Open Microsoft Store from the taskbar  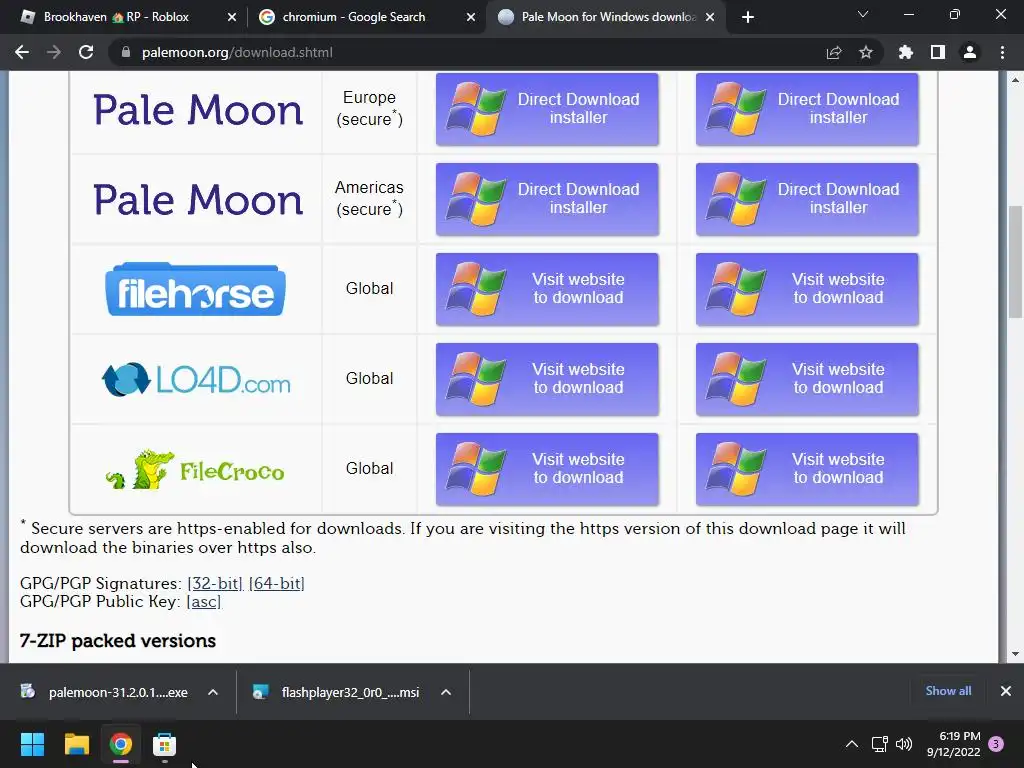(165, 744)
